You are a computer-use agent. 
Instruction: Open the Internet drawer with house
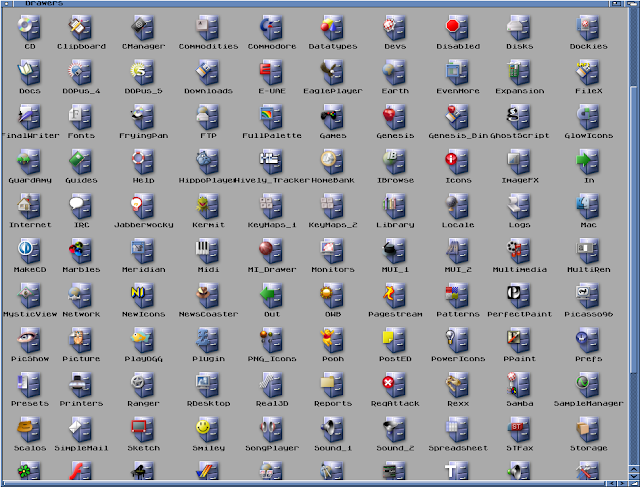coord(29,206)
